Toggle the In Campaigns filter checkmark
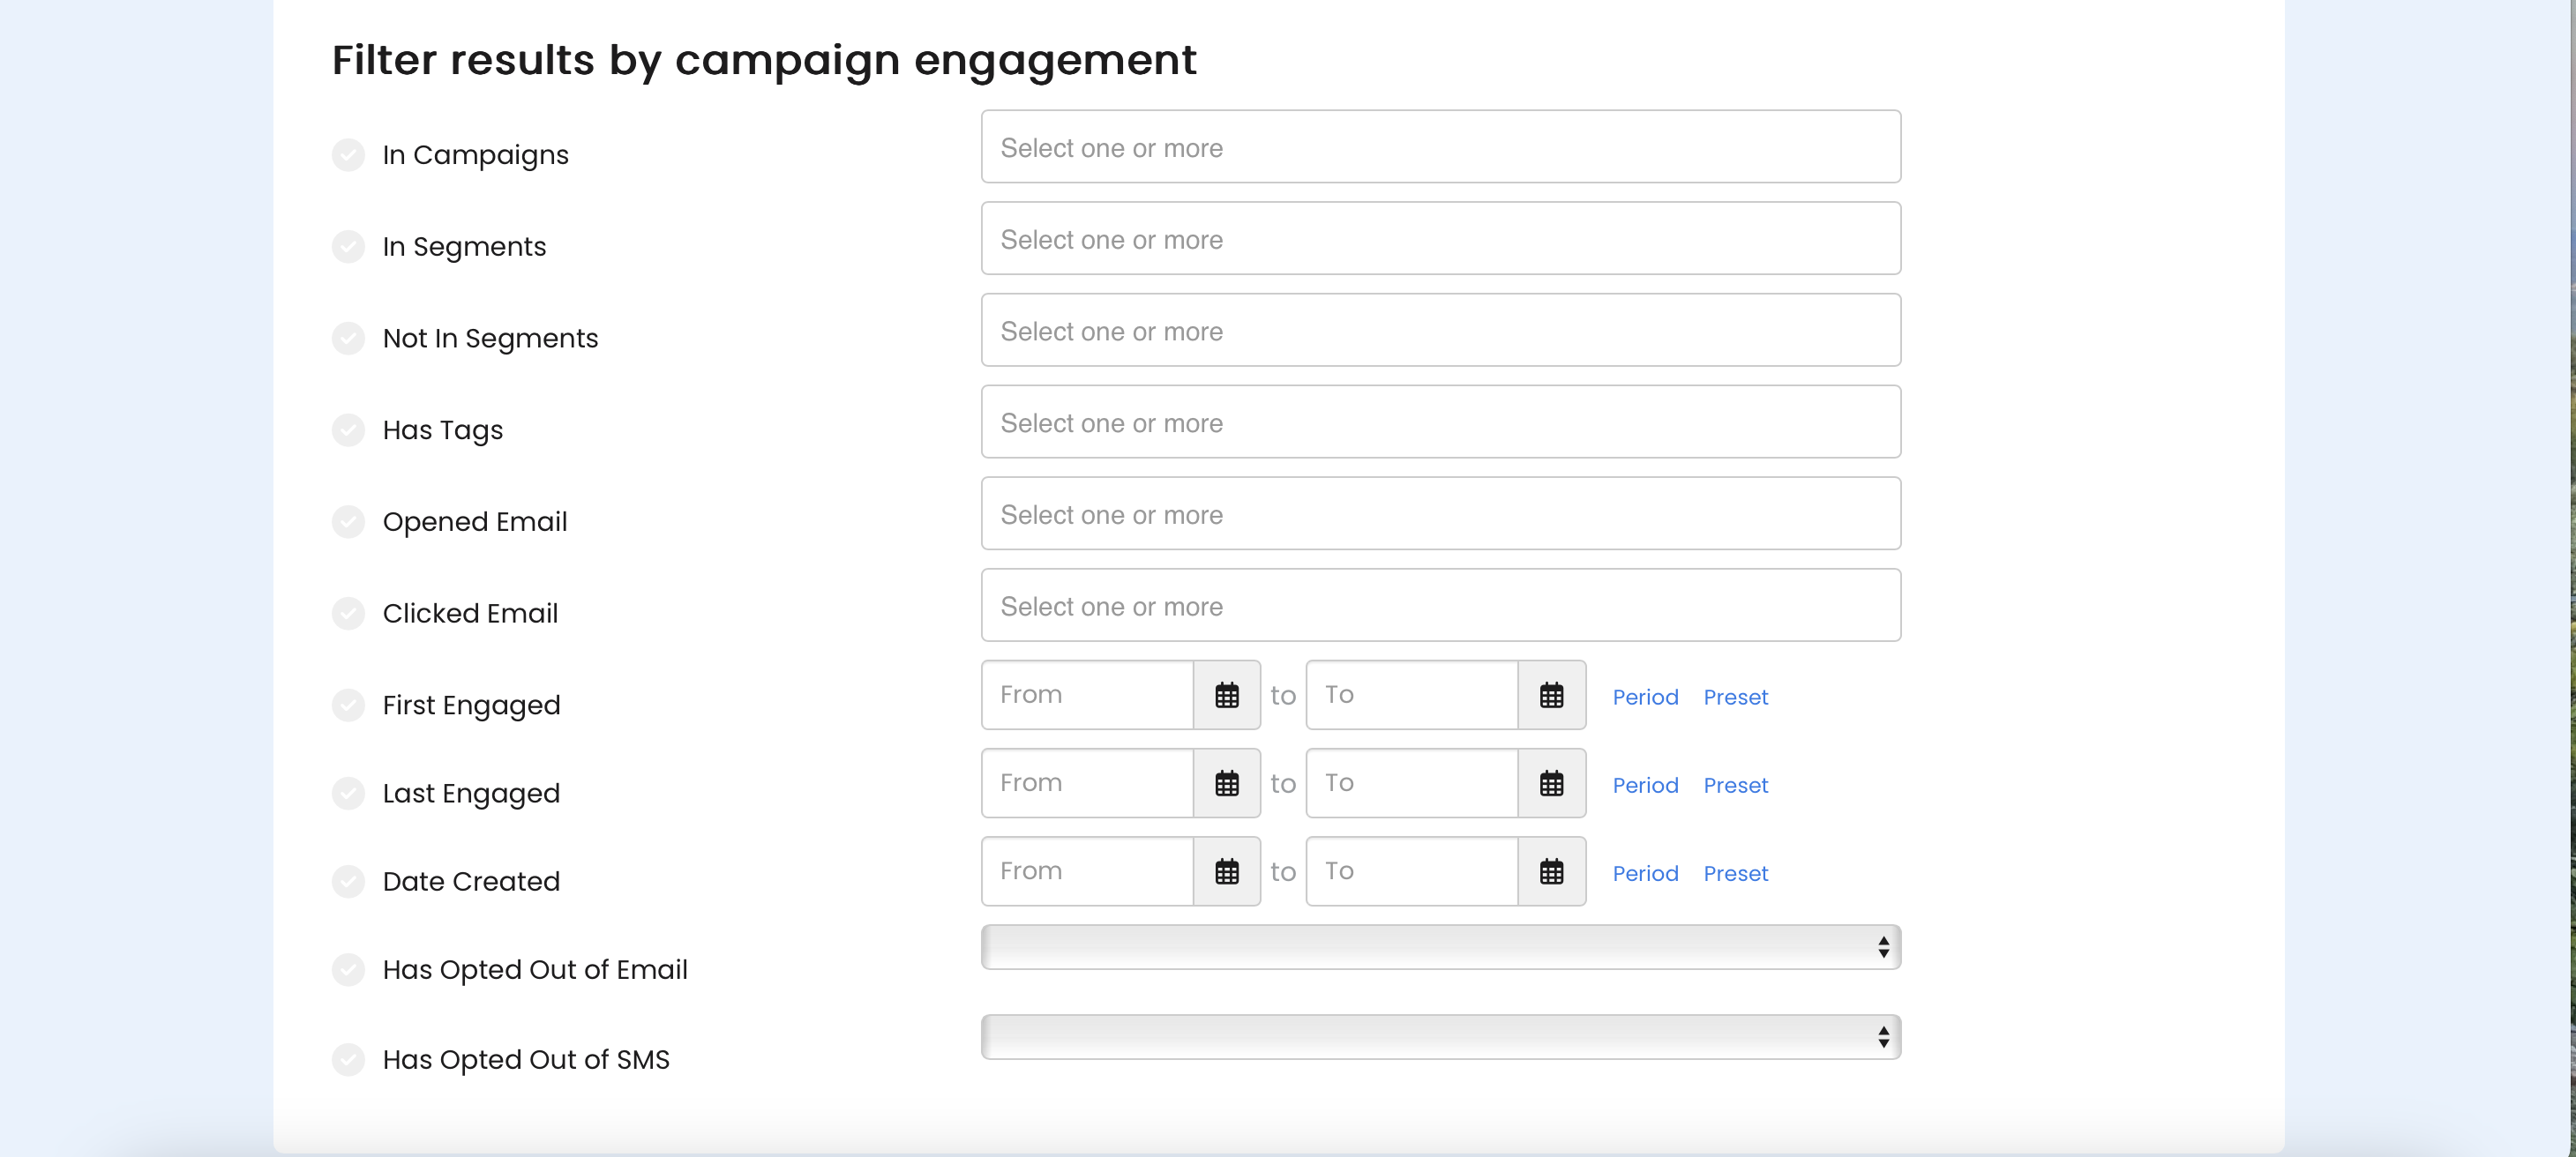Image resolution: width=2576 pixels, height=1157 pixels. coord(348,155)
